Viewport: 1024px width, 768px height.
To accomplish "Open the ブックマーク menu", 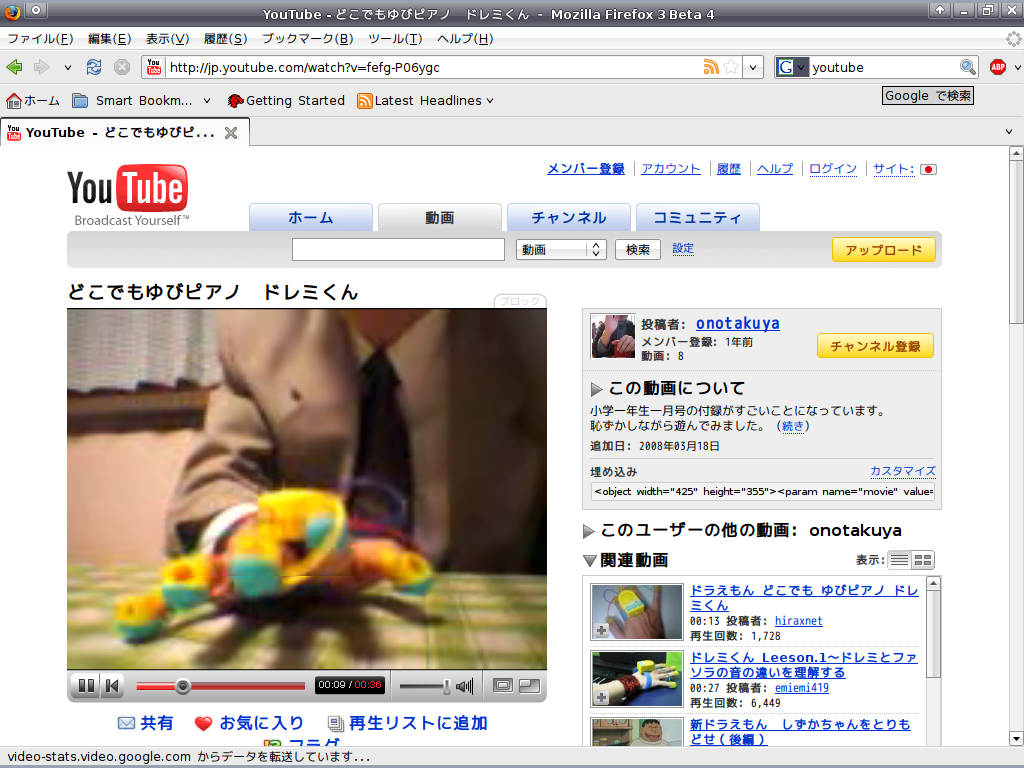I will [x=308, y=39].
